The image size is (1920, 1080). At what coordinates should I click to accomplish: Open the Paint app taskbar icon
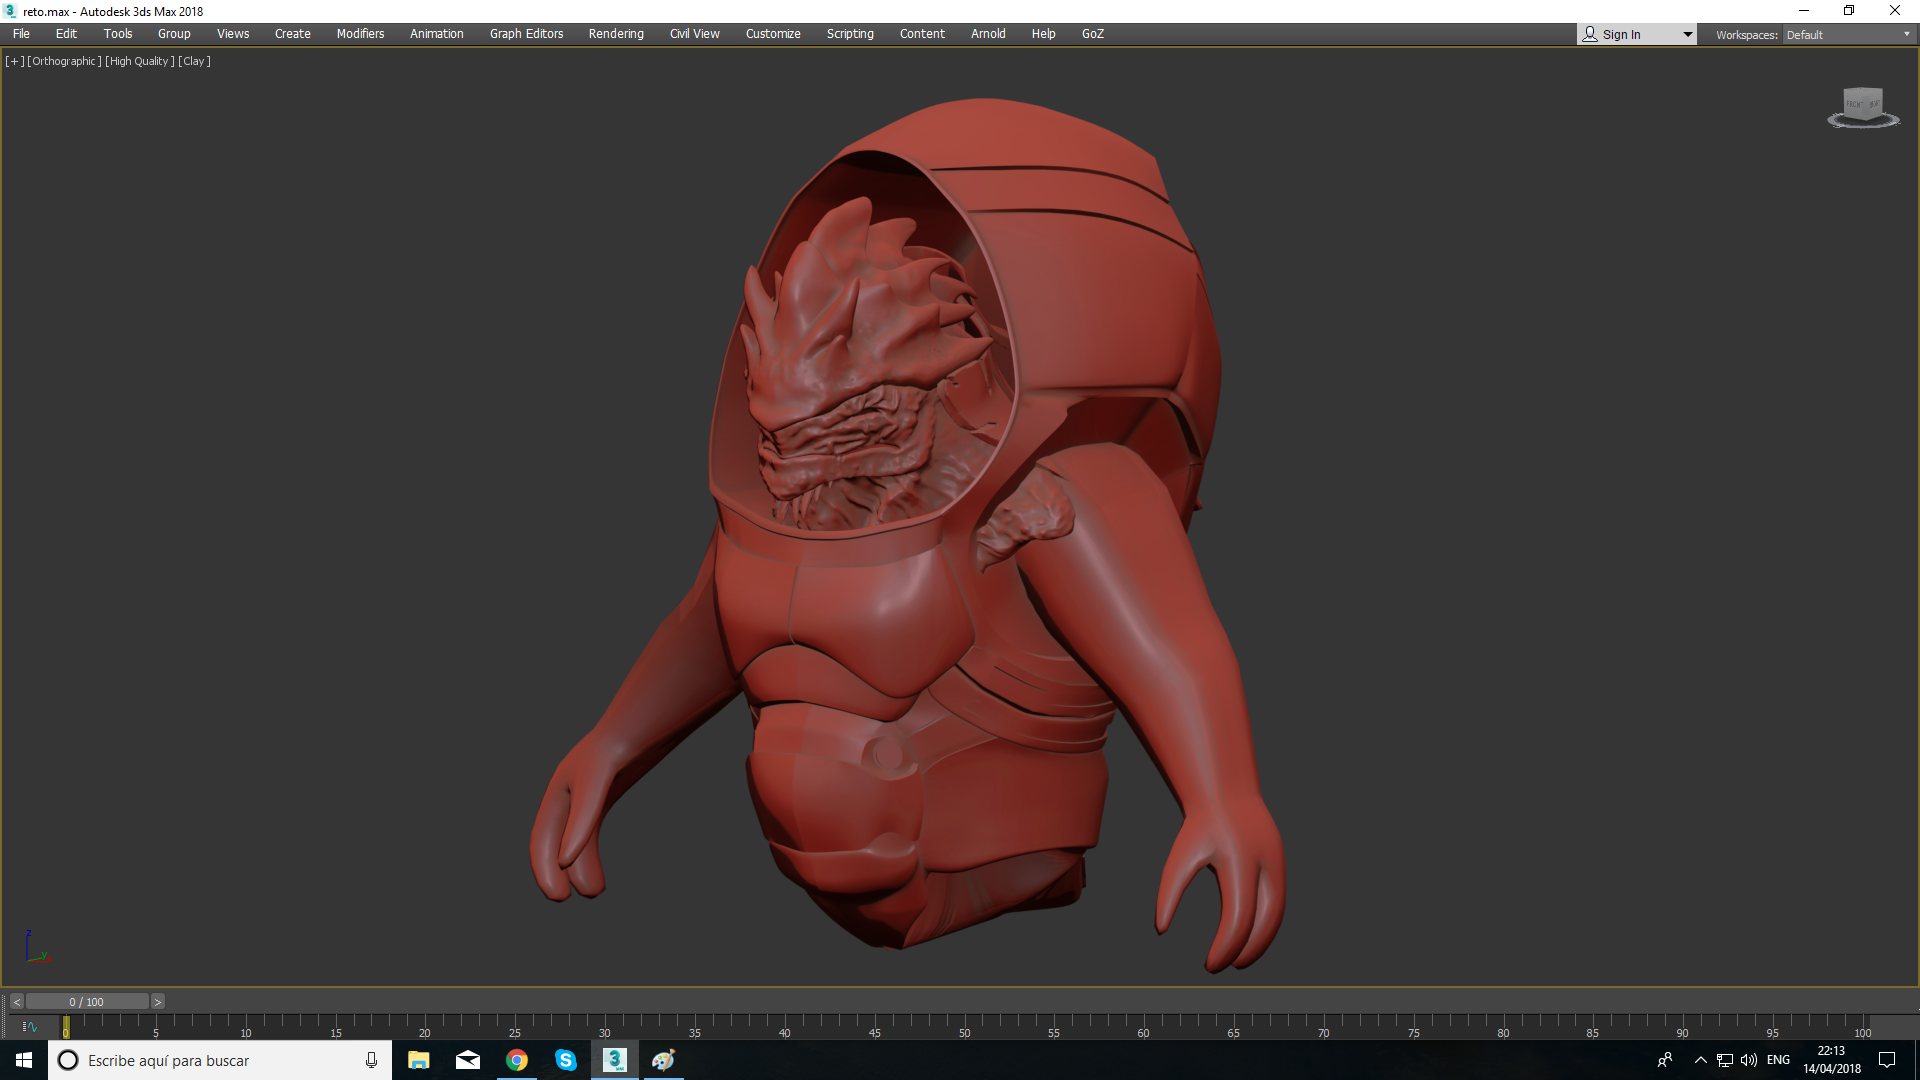point(664,1060)
